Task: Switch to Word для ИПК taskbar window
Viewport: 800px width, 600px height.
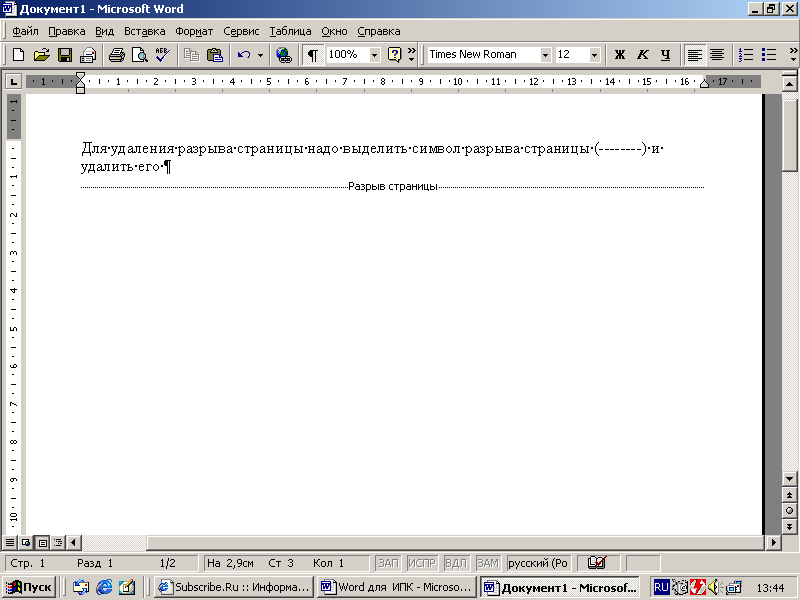Action: 396,587
